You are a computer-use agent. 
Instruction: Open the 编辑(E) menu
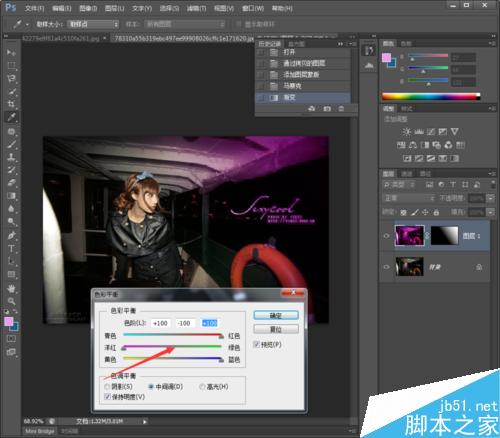click(62, 8)
